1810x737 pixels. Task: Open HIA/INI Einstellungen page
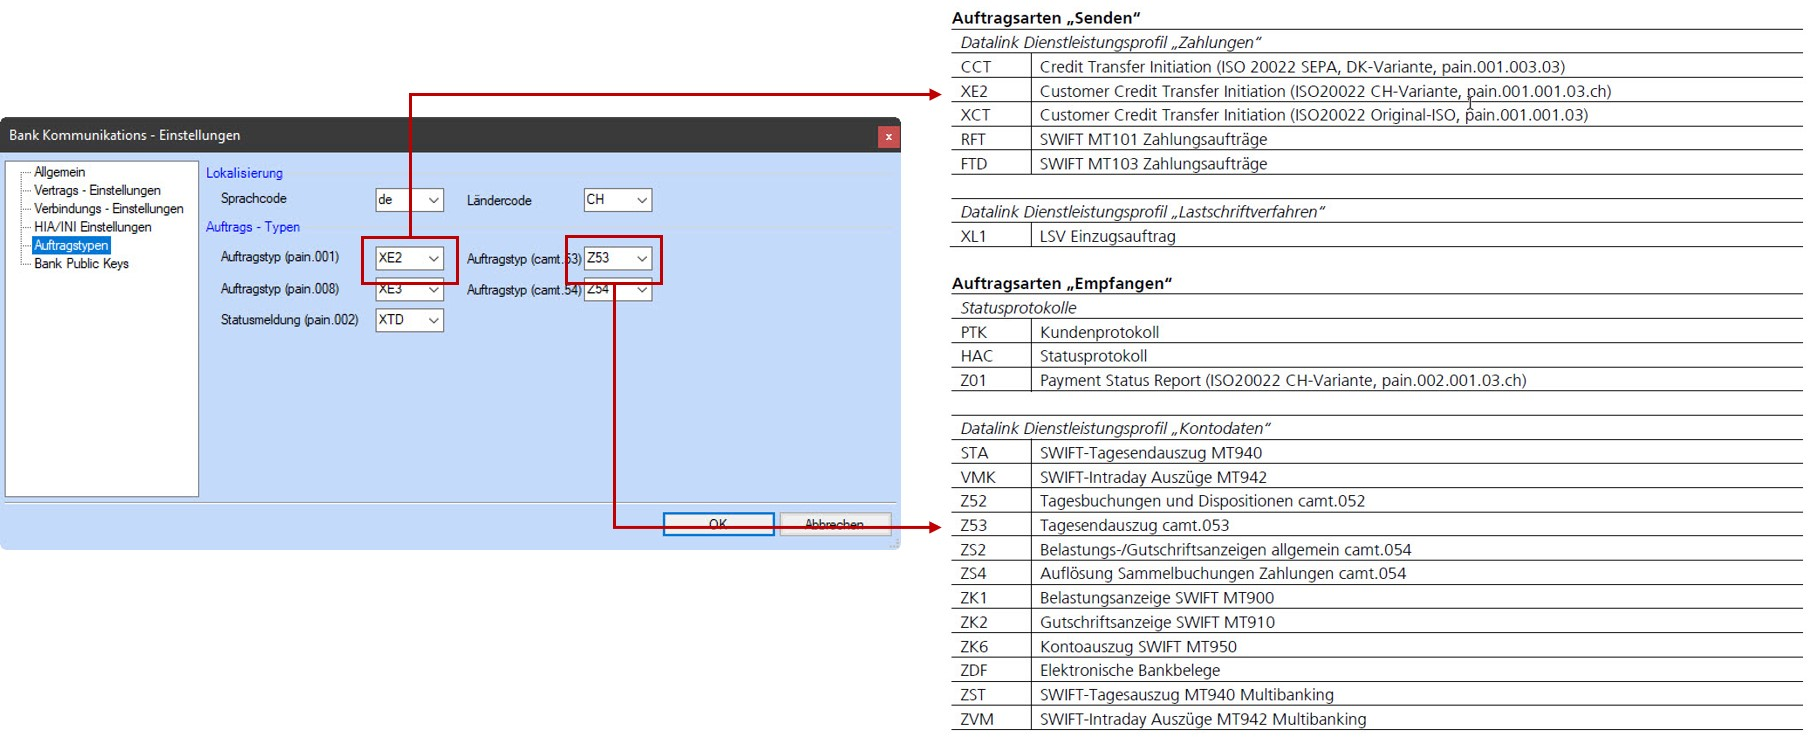[92, 227]
